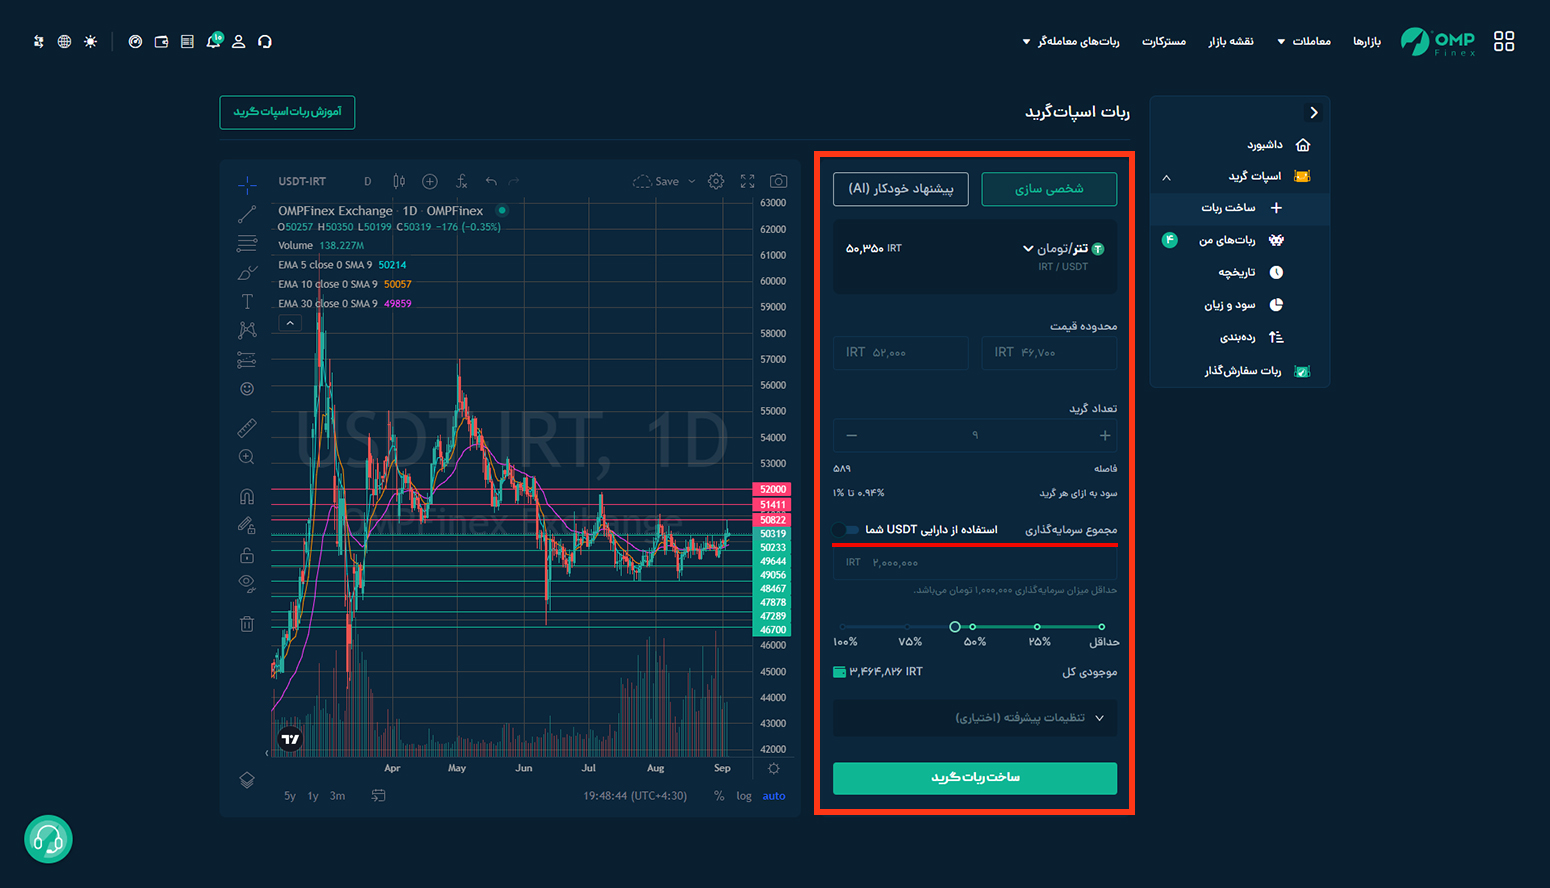Toggle auto scale on the chart
The image size is (1550, 888).
774,796
